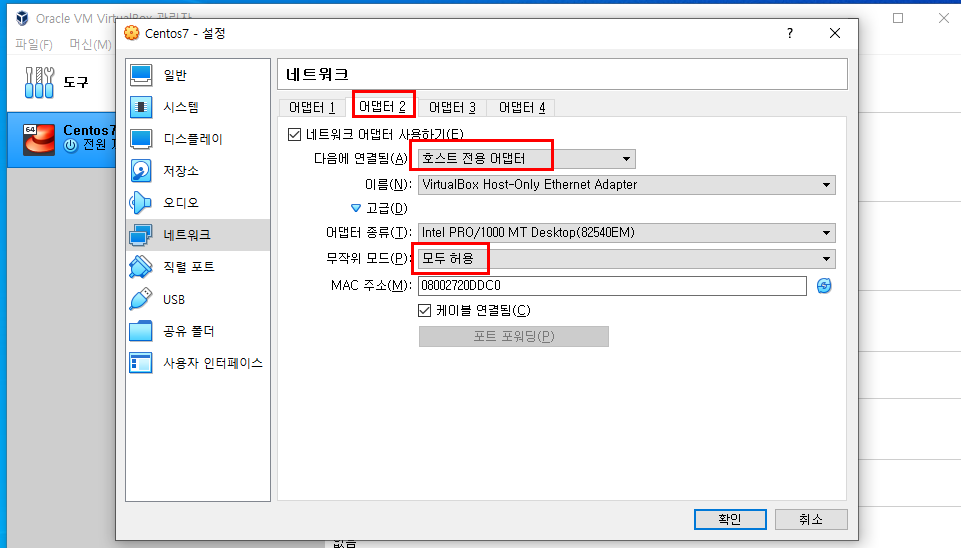Image resolution: width=961 pixels, height=548 pixels.
Task: Collapse the 고급 advanced section triangle
Action: [355, 208]
